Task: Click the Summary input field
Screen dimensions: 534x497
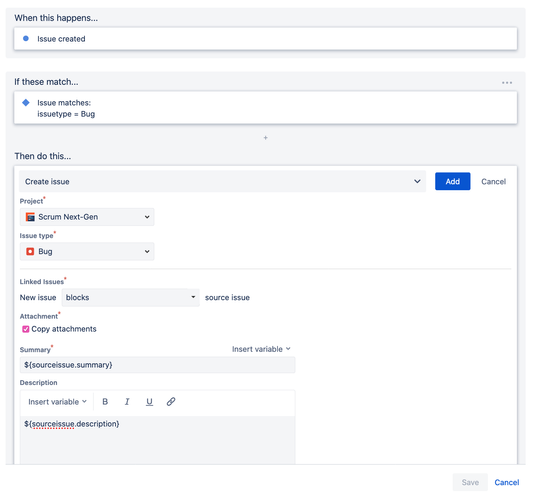Action: pos(157,365)
